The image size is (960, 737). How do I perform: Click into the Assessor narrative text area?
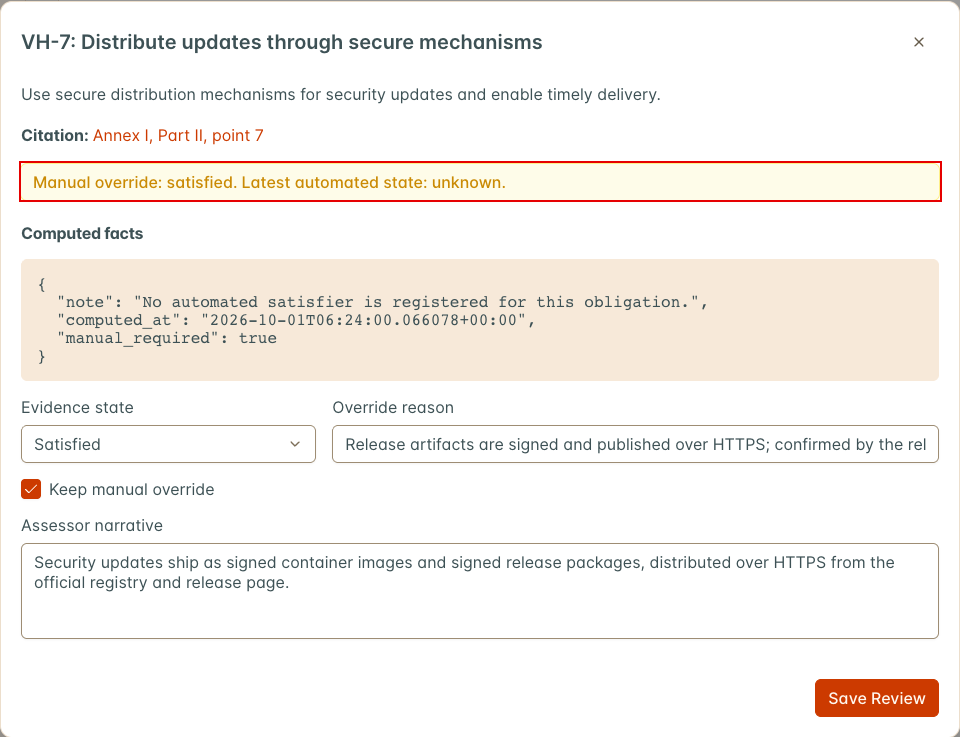coord(480,591)
